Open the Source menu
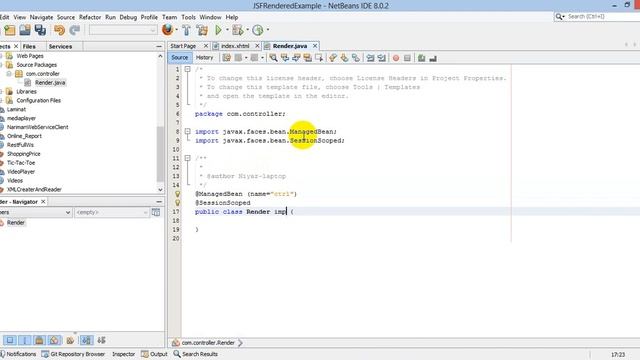 [66, 17]
